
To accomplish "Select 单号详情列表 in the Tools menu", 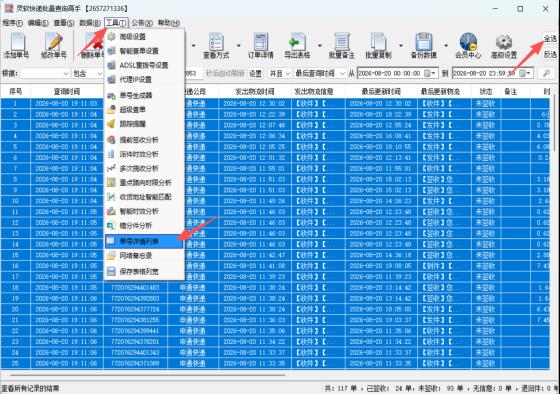I will click(x=144, y=241).
